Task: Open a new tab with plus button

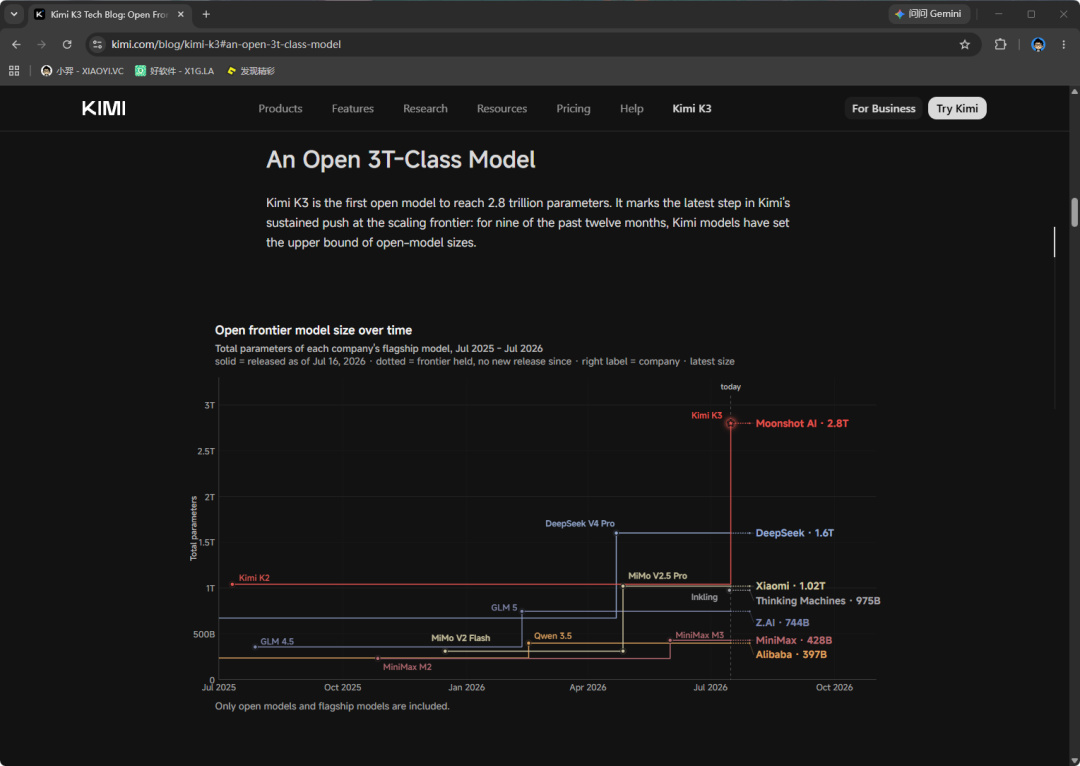Action: (x=206, y=14)
